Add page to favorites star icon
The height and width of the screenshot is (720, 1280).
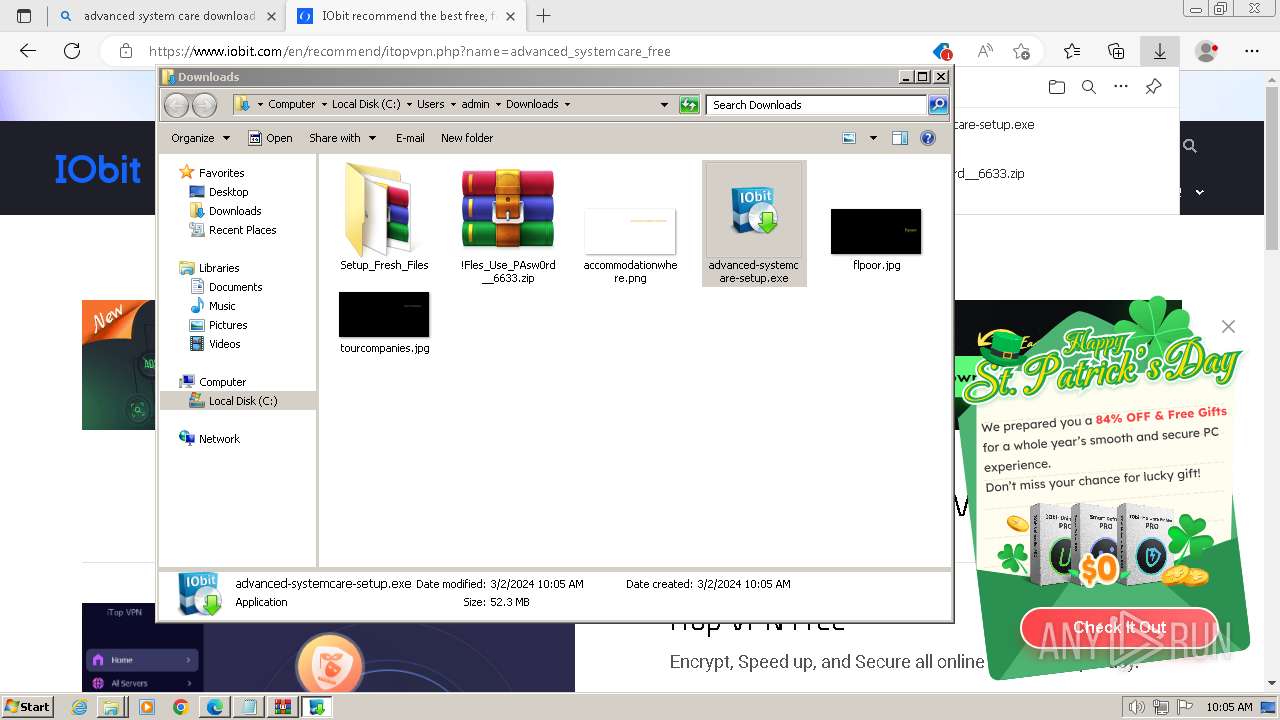tap(1021, 51)
